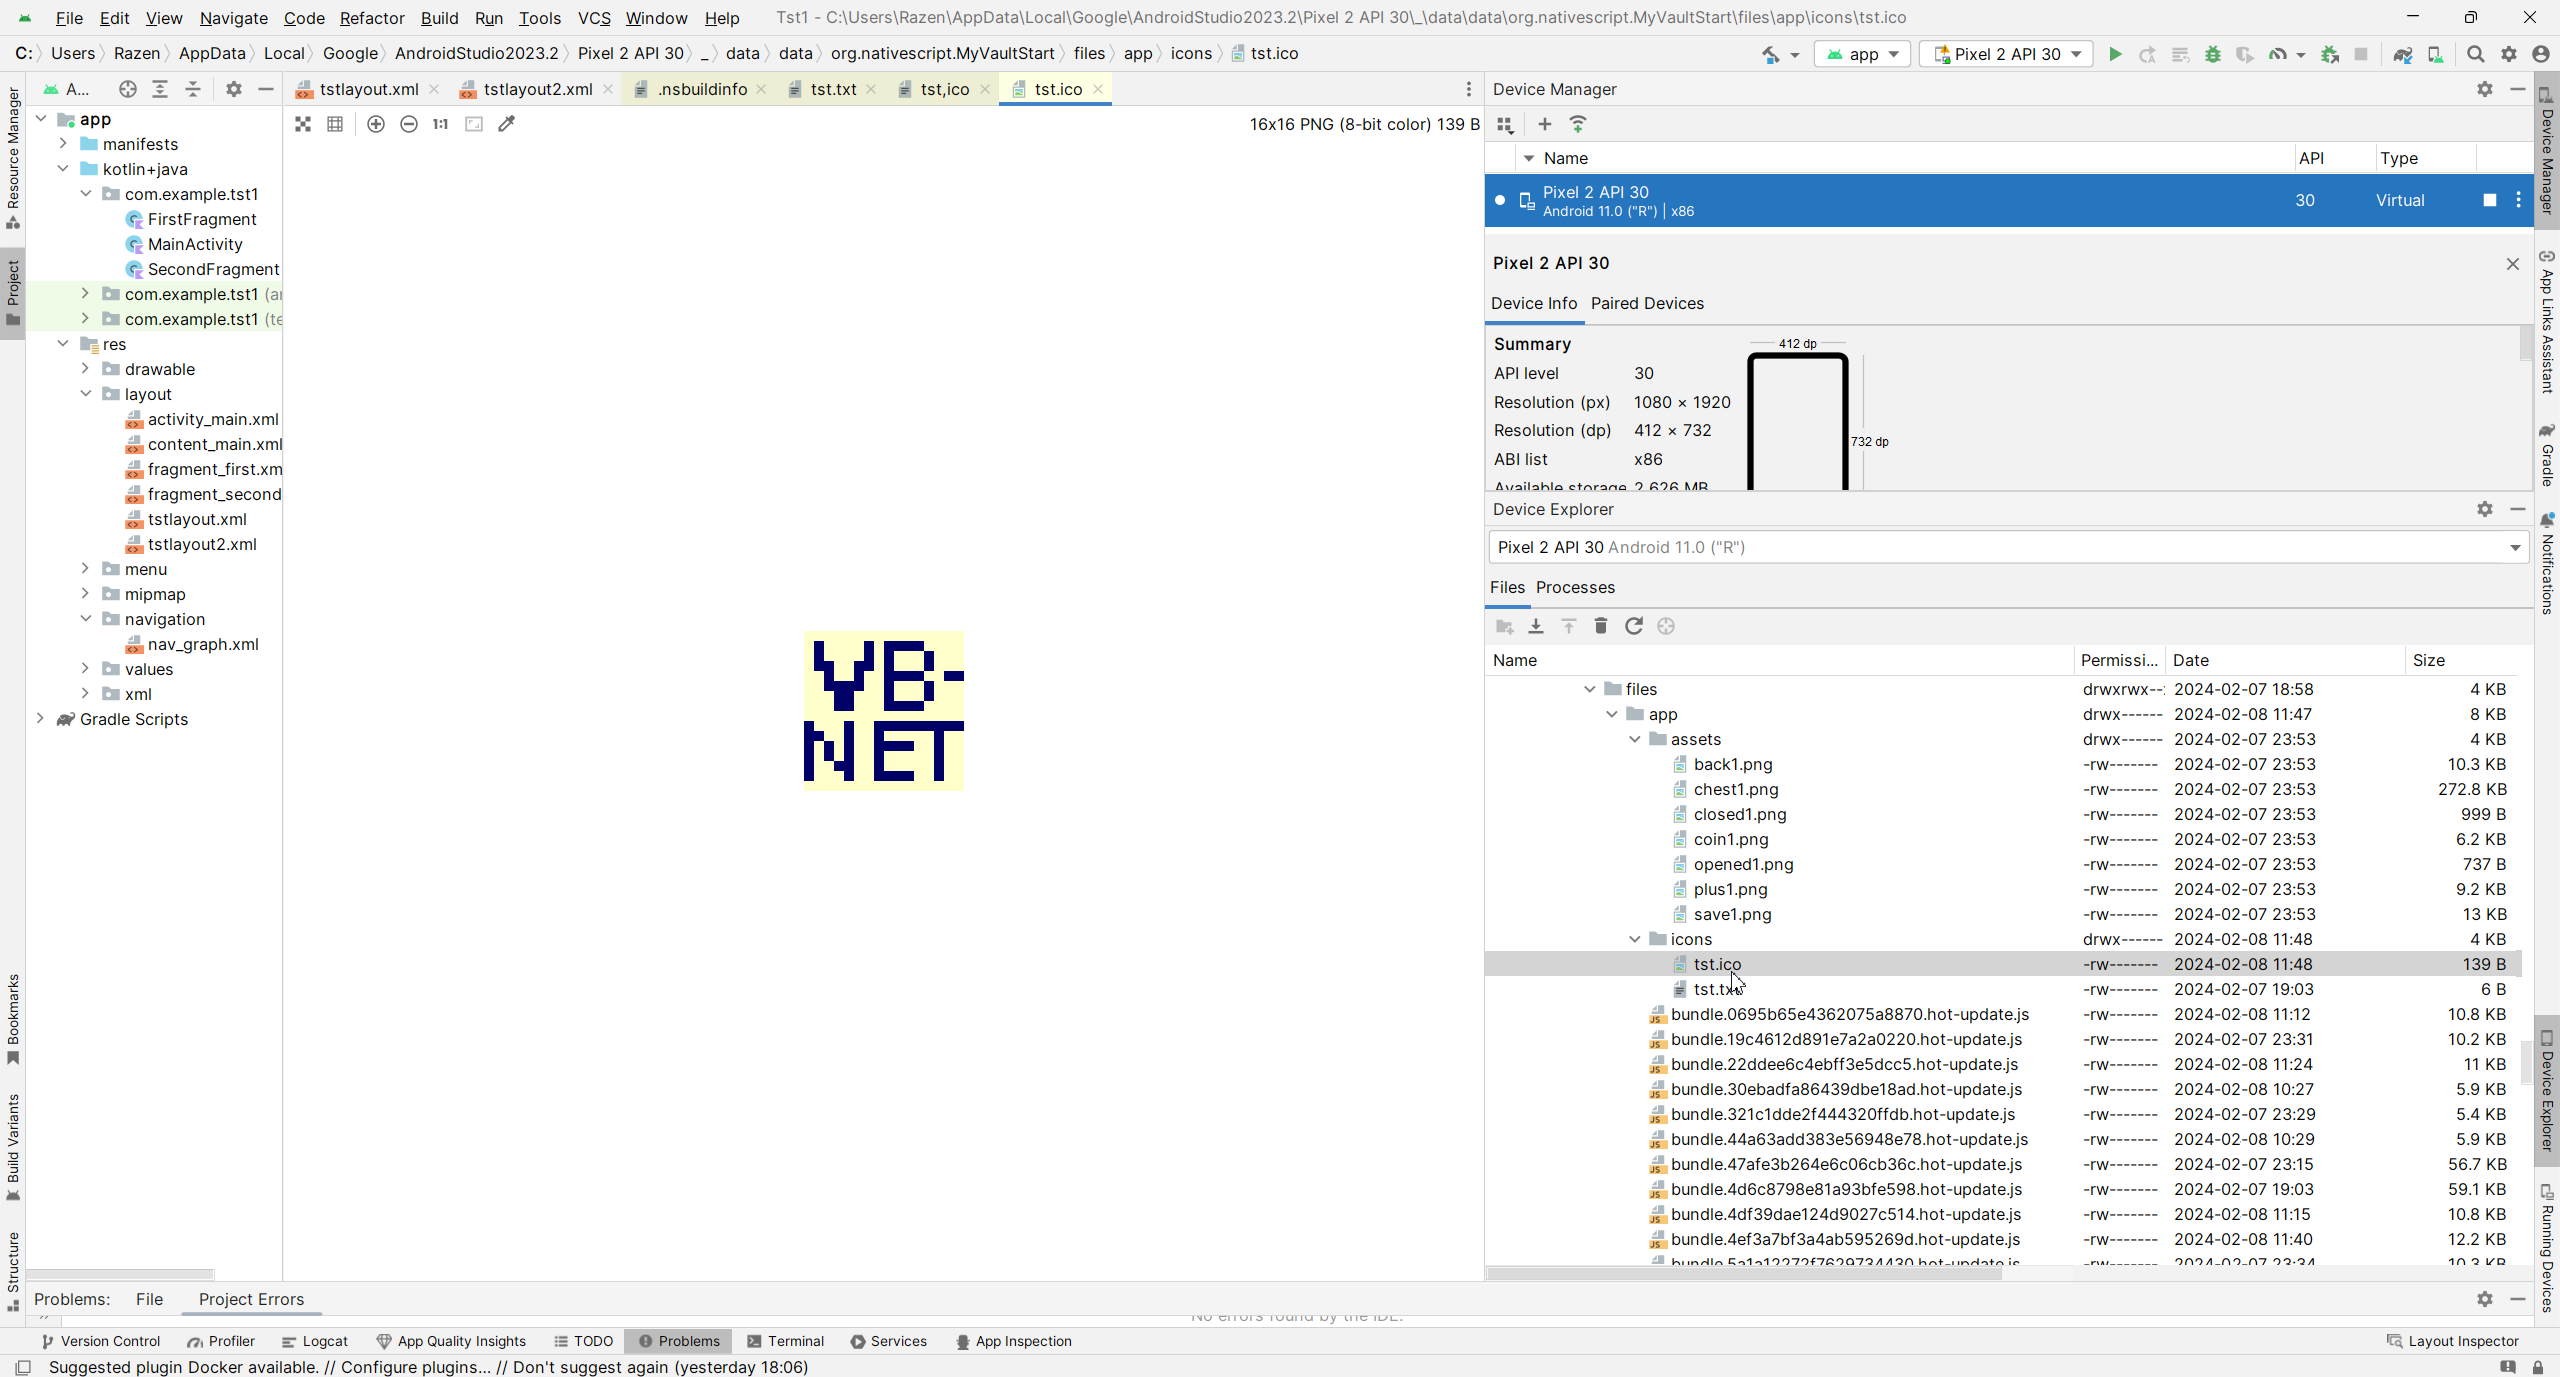Zoom in on the image
Screen dimensions: 2560x1377
pyautogui.click(x=376, y=124)
